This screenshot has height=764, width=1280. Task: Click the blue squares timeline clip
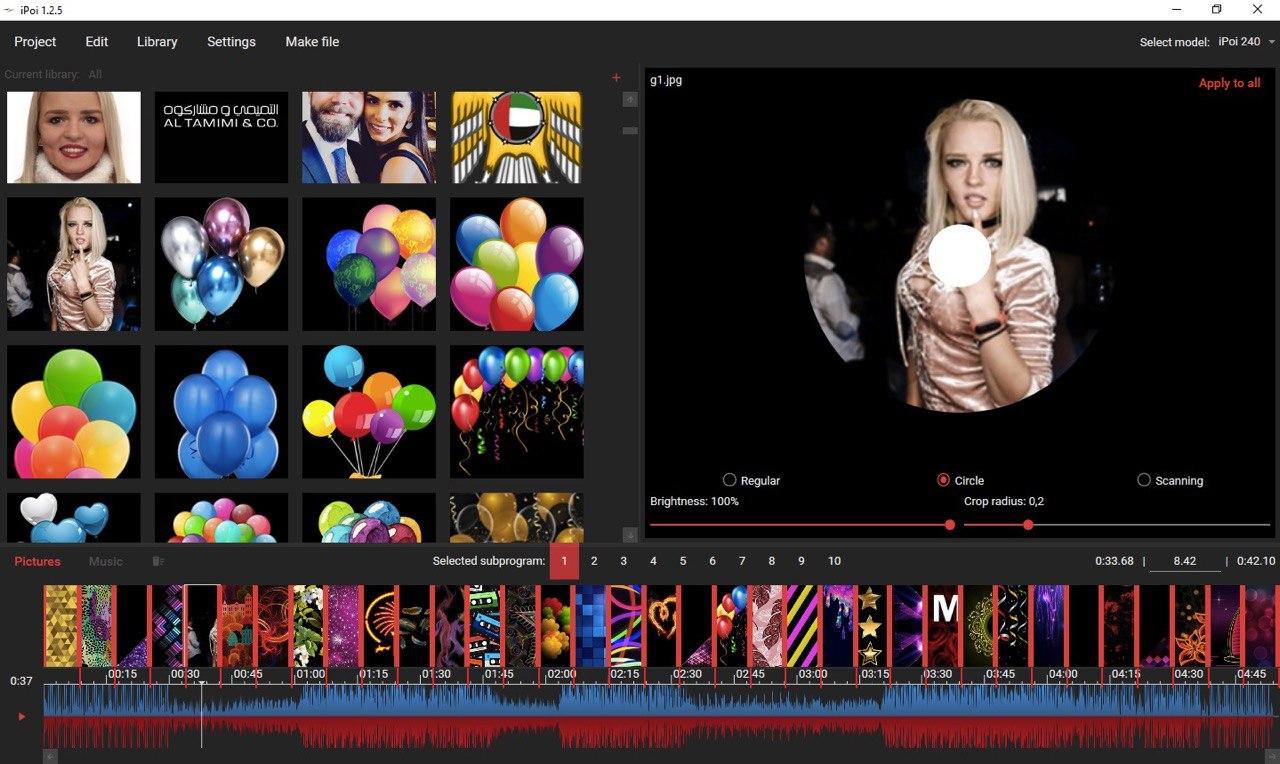[590, 626]
